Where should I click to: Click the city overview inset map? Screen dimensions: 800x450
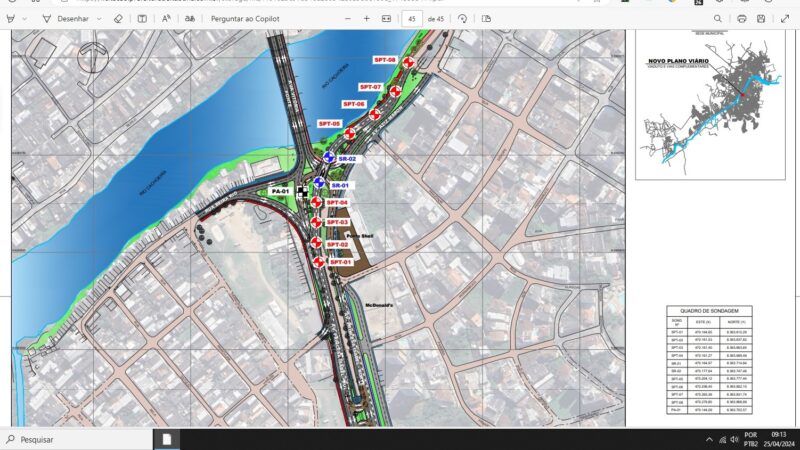[x=710, y=105]
